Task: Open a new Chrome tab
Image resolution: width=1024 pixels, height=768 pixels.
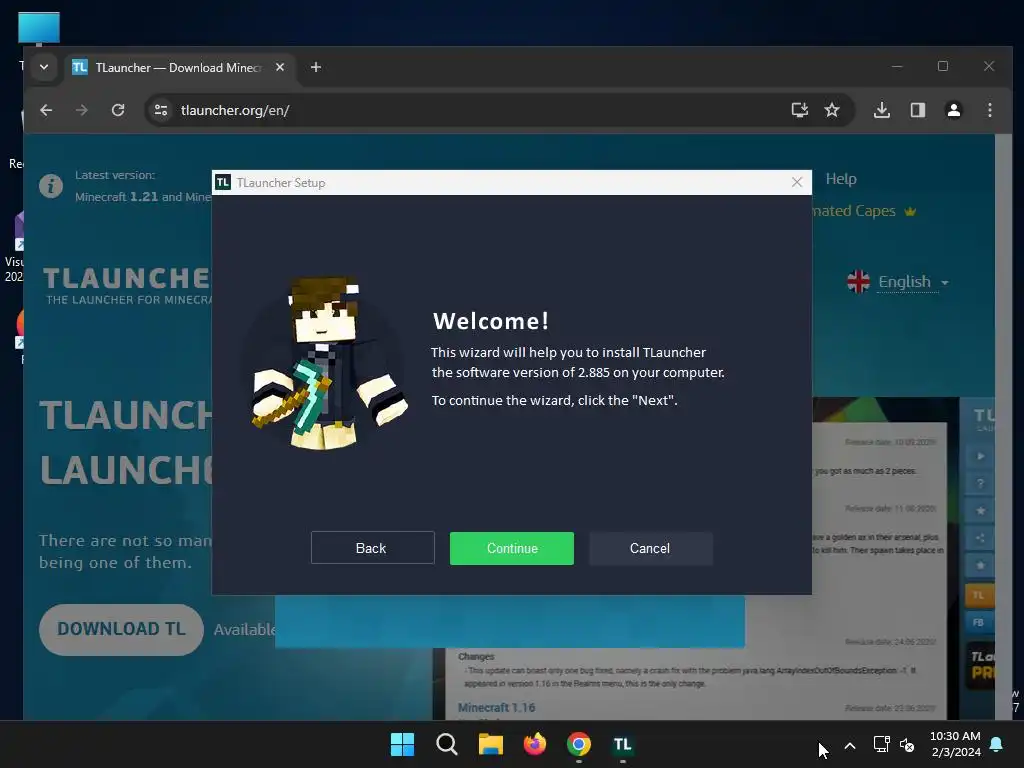Action: pyautogui.click(x=316, y=67)
